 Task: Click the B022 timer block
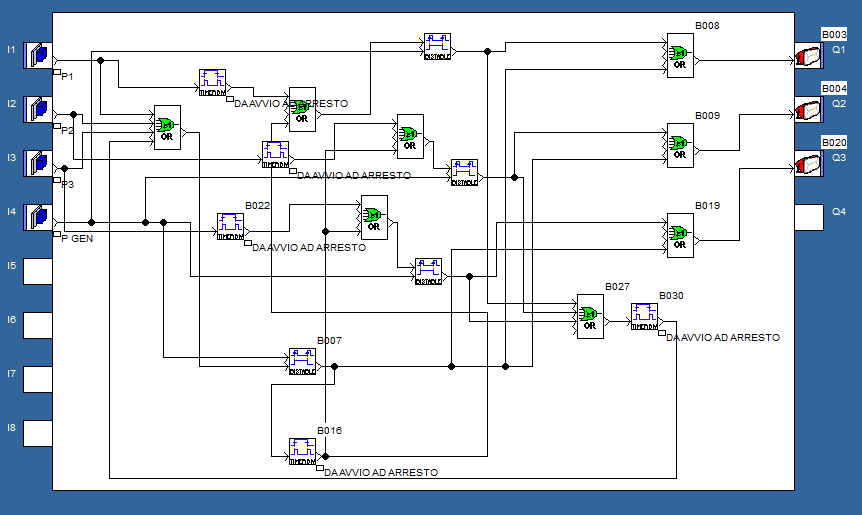click(x=230, y=226)
